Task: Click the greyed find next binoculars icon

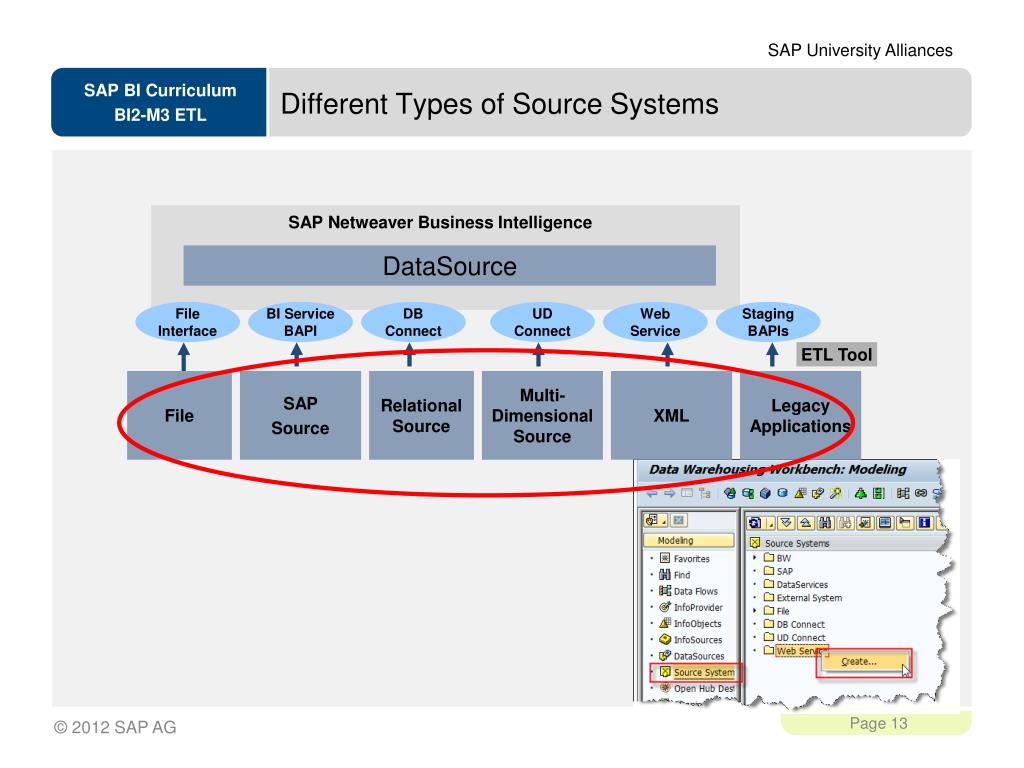Action: (x=846, y=522)
